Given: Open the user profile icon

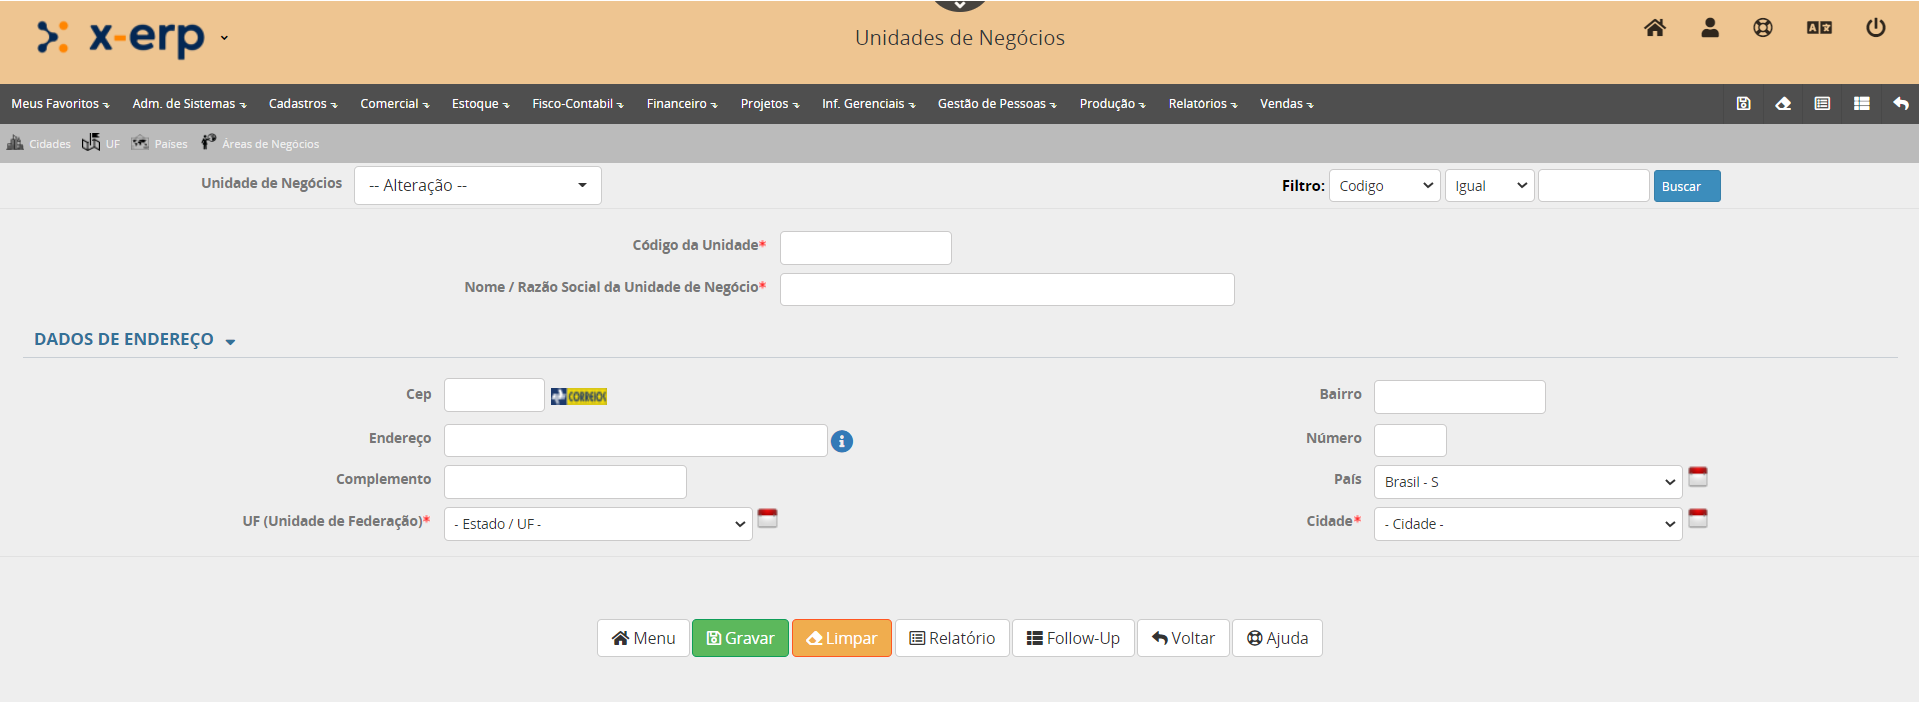Looking at the screenshot, I should pyautogui.click(x=1710, y=28).
